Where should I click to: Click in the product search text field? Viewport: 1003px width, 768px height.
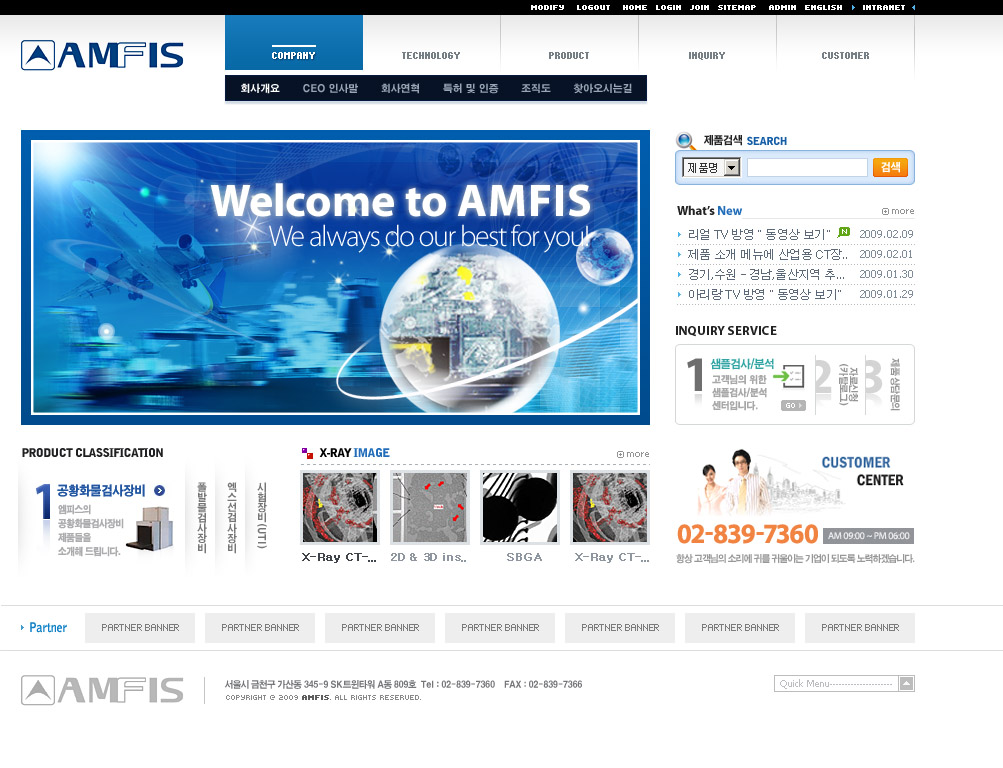[806, 168]
